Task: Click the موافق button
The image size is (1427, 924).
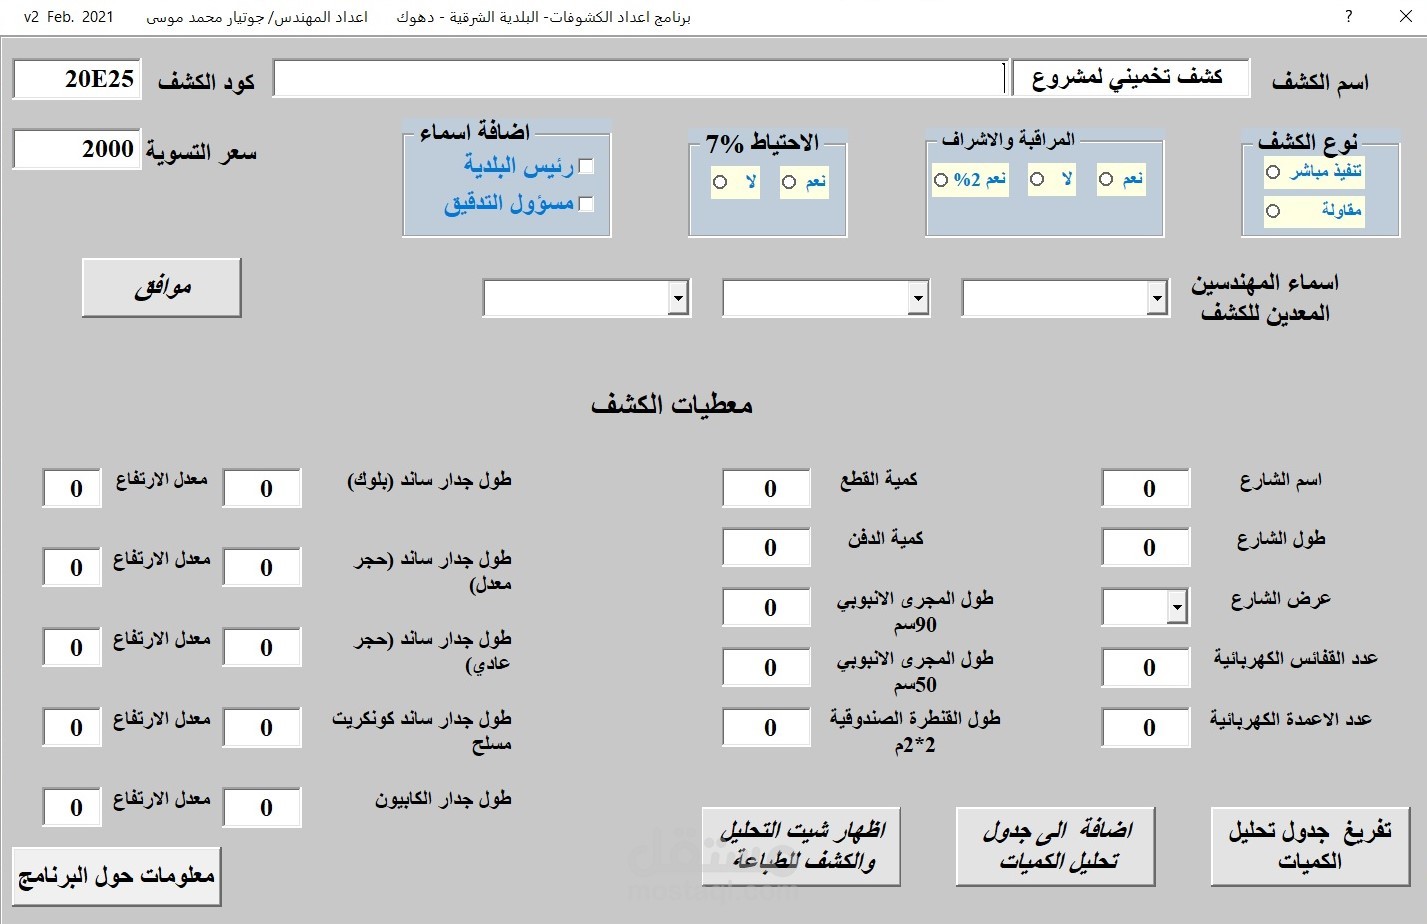Action: pos(161,288)
